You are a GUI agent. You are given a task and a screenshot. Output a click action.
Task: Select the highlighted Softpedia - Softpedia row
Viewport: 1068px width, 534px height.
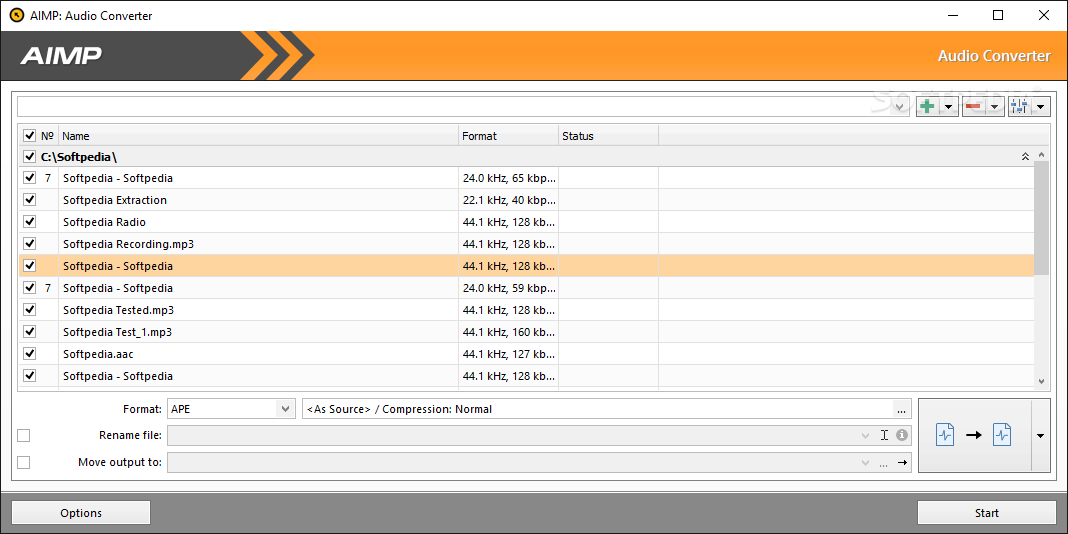tap(526, 266)
